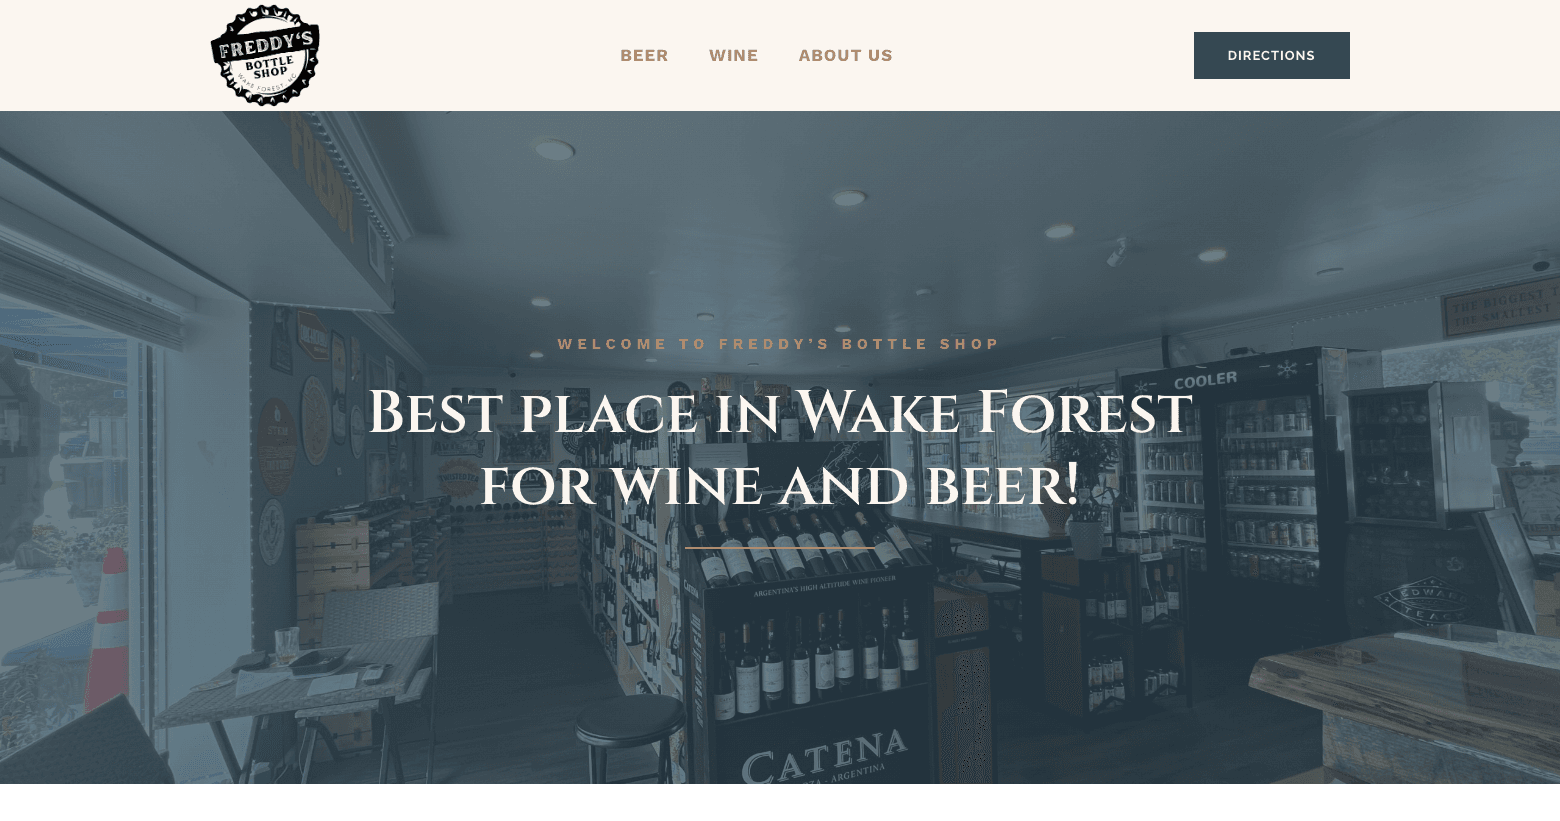Click the 'Welcome to Freddy's Bottle Shop' subtitle

coord(779,344)
